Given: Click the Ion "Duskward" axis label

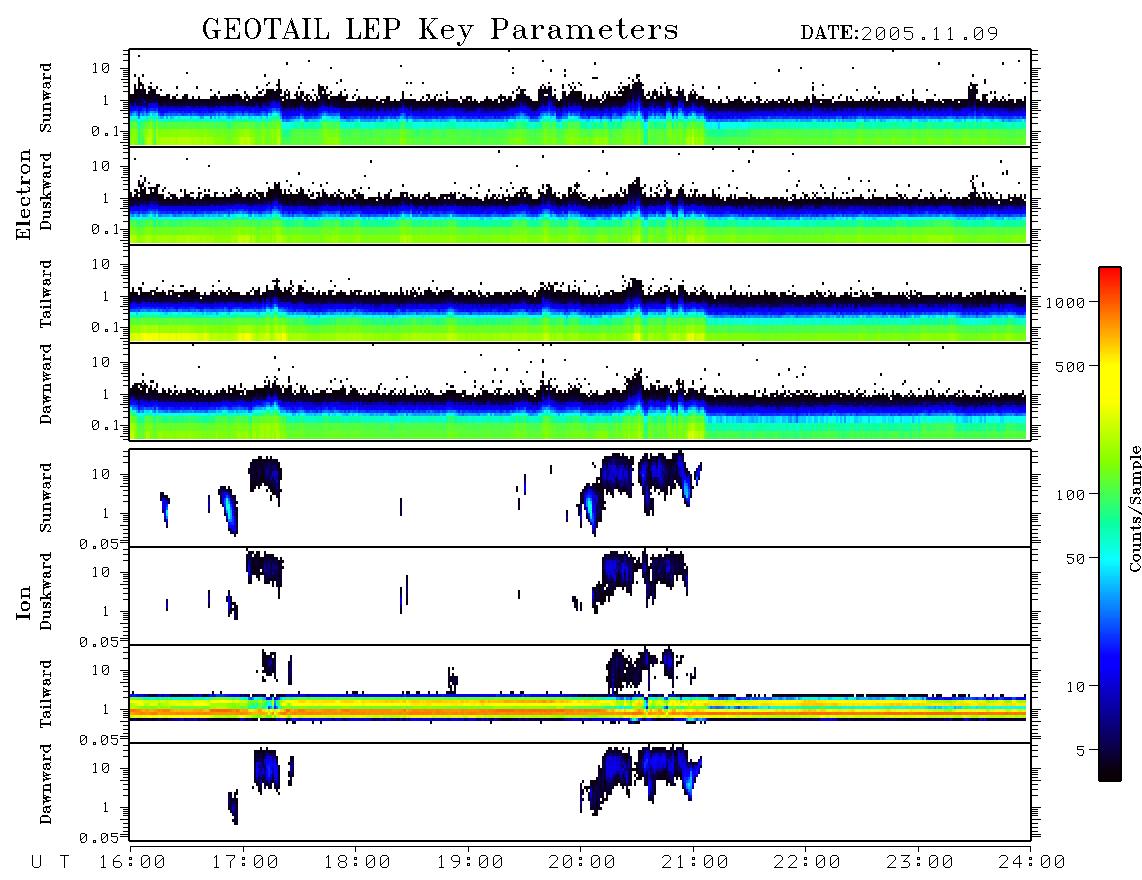Looking at the screenshot, I should 46,592.
